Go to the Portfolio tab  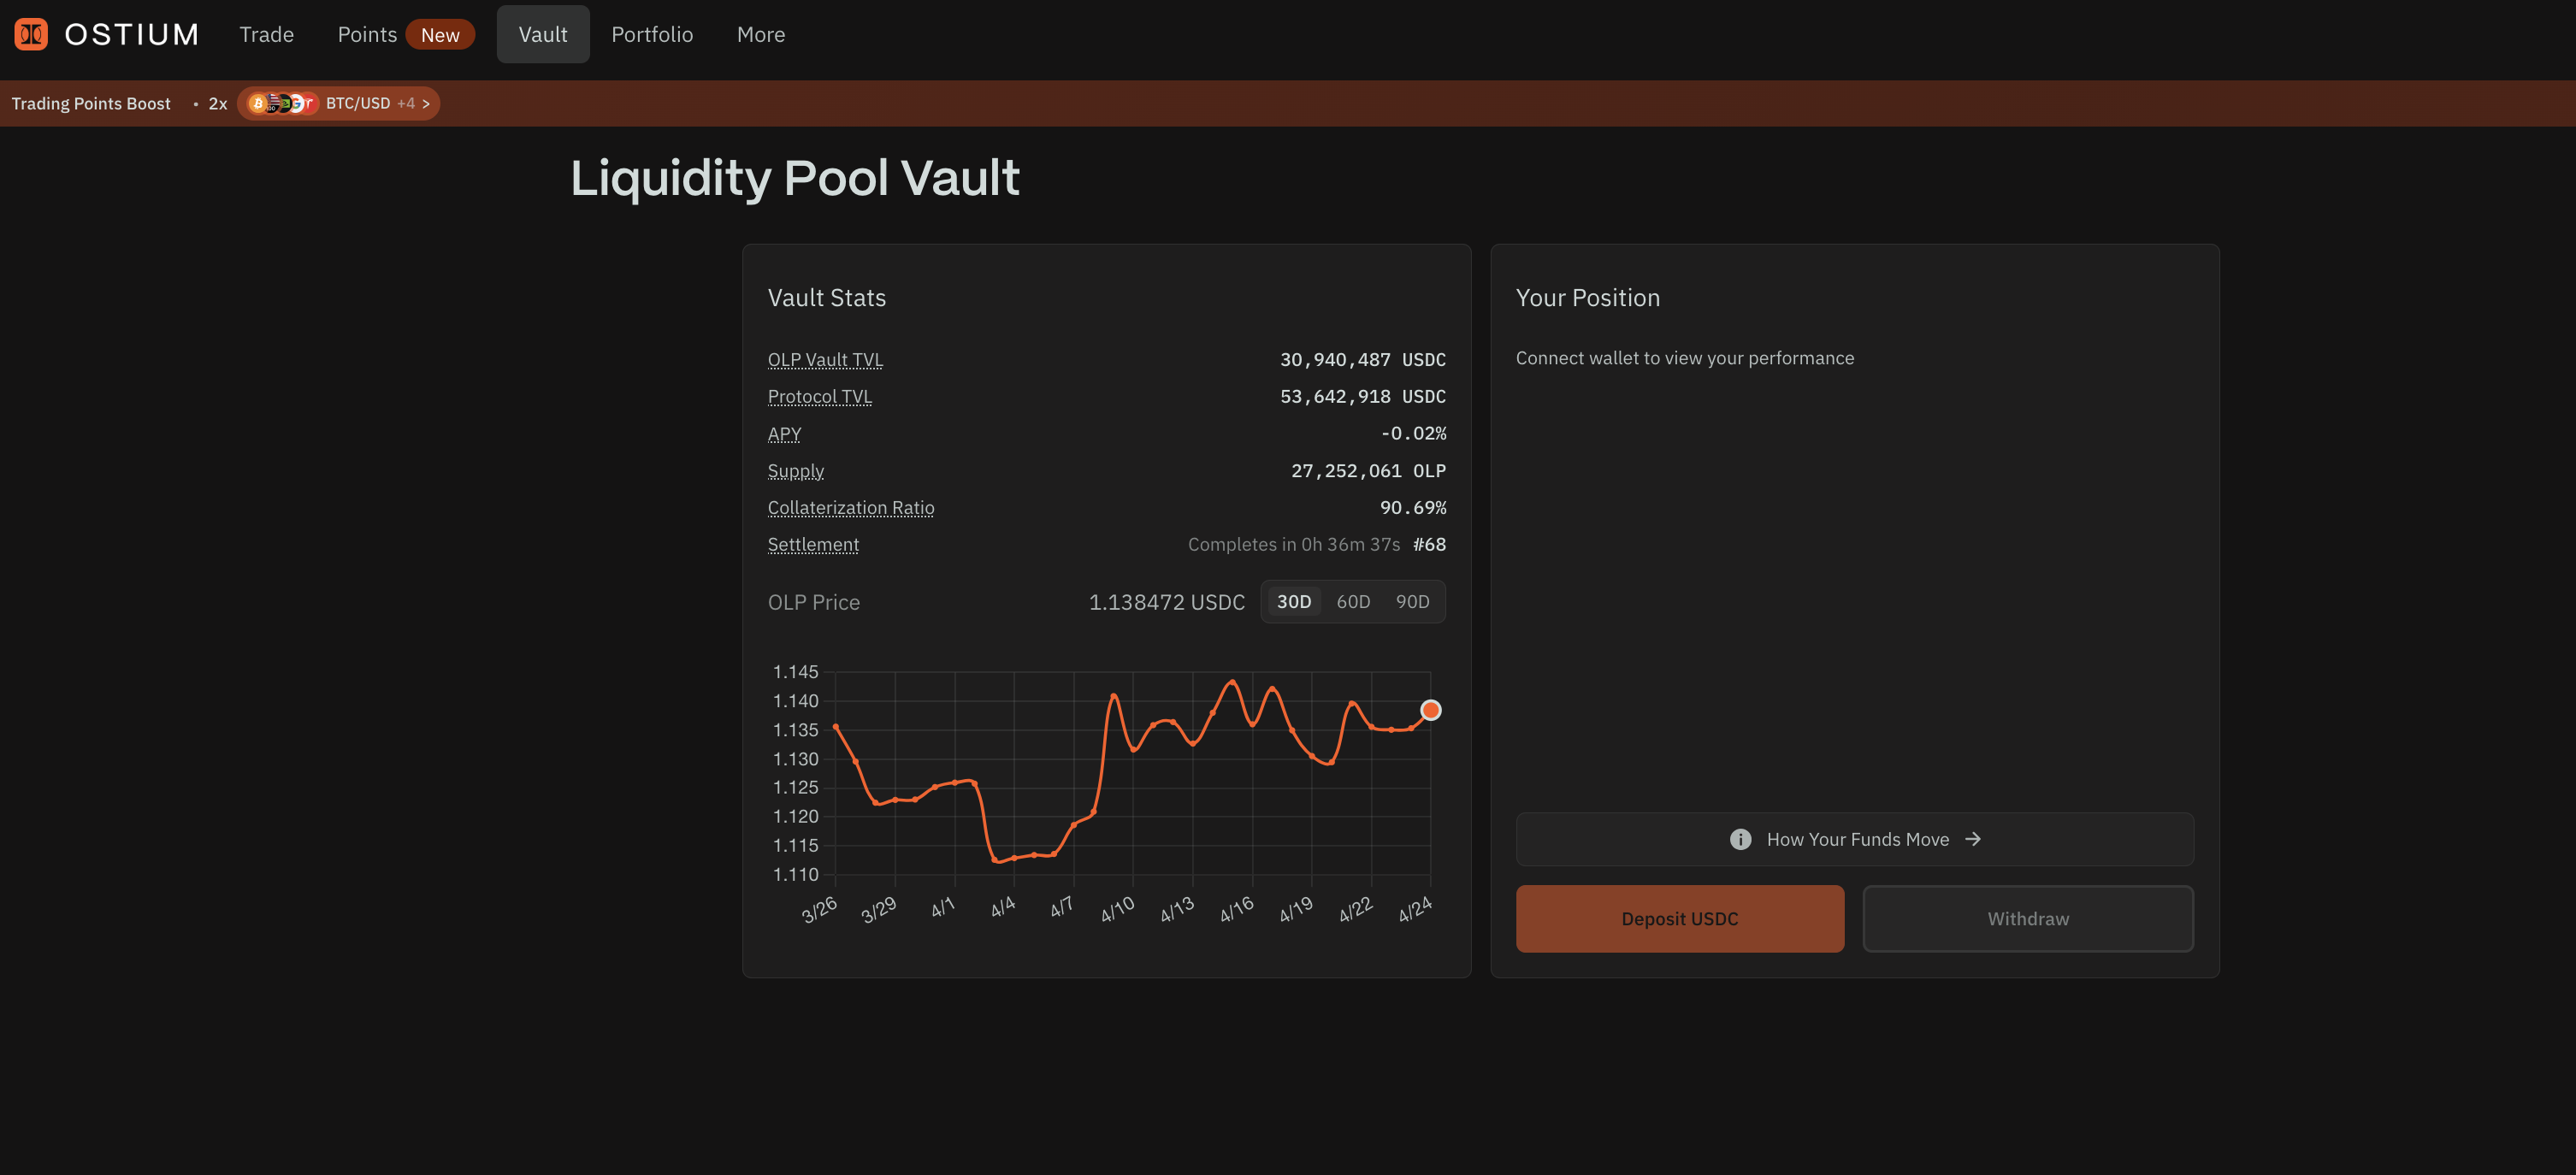651,35
